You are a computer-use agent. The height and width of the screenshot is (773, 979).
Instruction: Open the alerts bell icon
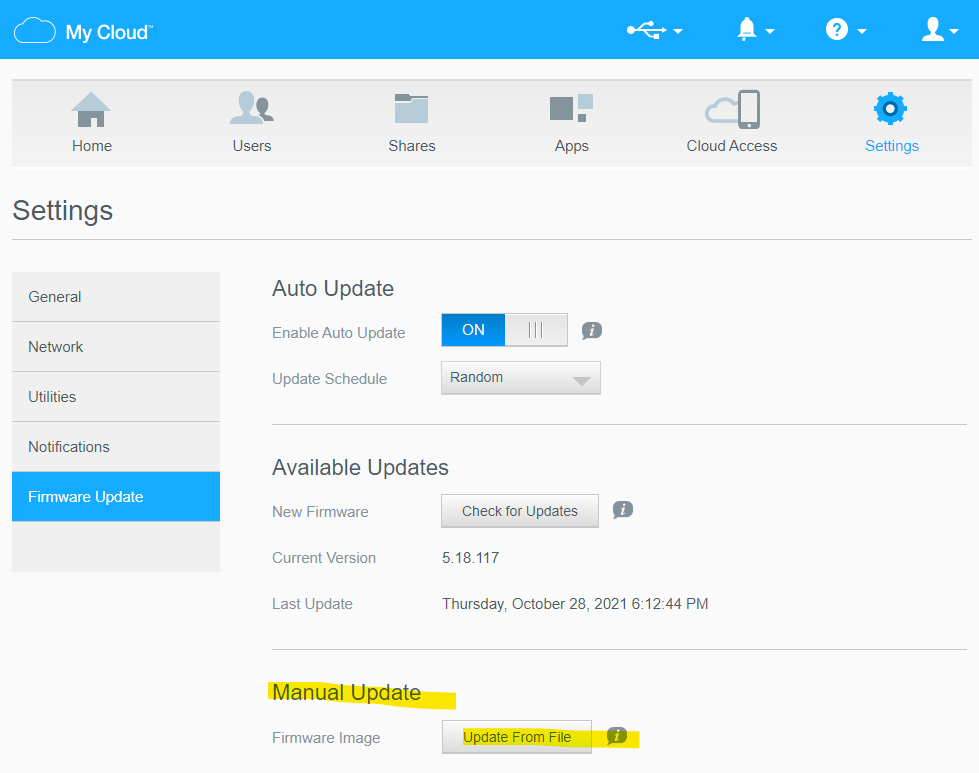(x=747, y=29)
